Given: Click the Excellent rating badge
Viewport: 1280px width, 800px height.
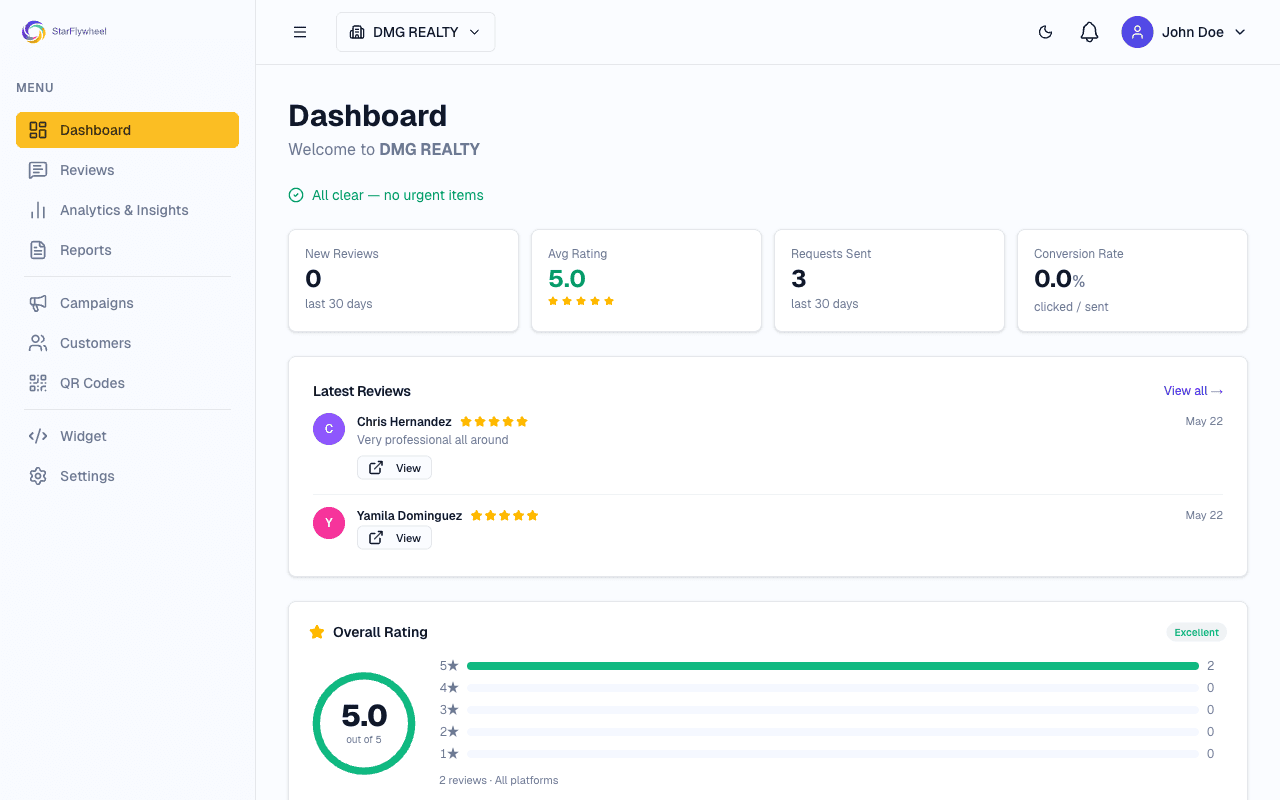Looking at the screenshot, I should pyautogui.click(x=1196, y=632).
